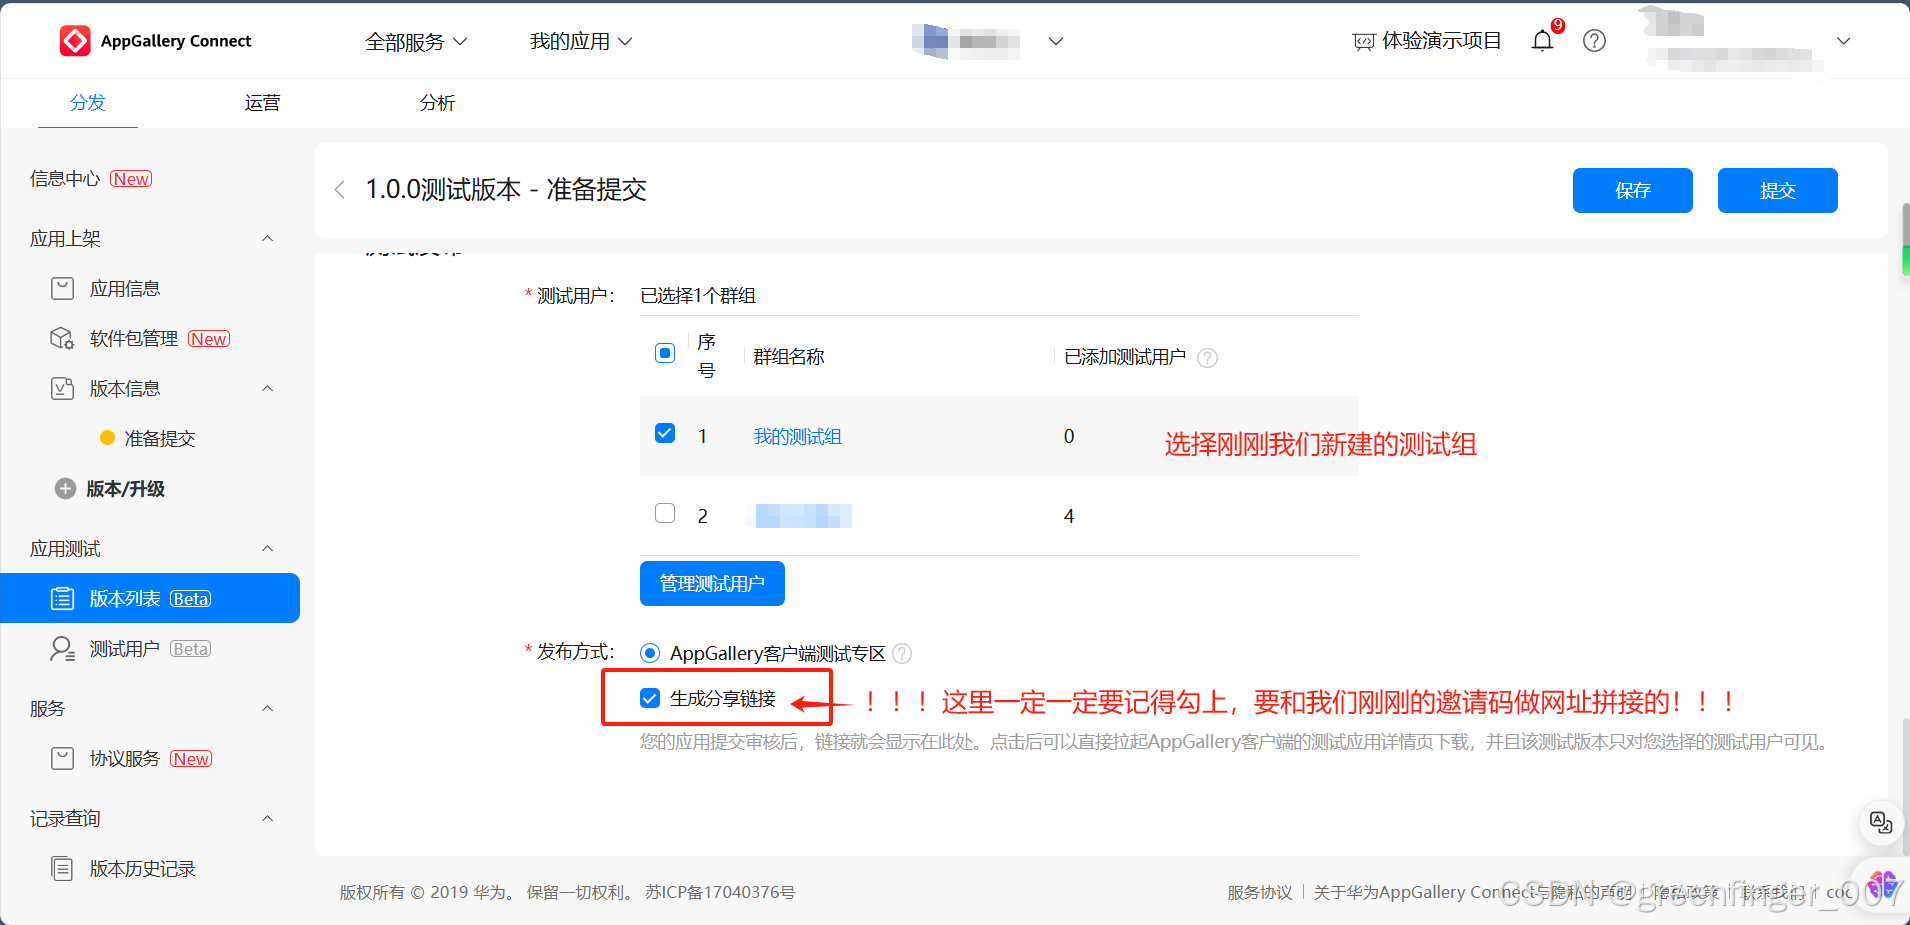Check the checkbox for group row 2
The width and height of the screenshot is (1910, 925).
point(665,513)
